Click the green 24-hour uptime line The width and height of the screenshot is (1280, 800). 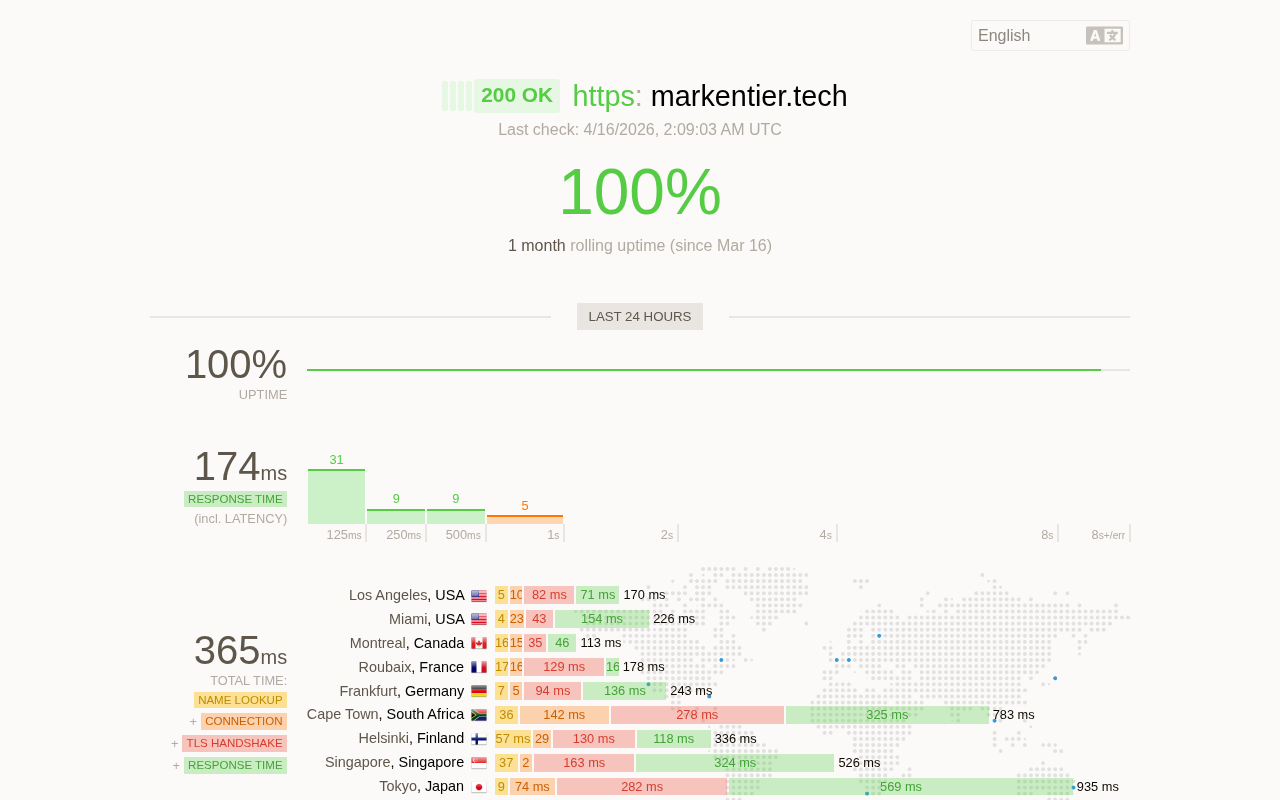point(704,370)
